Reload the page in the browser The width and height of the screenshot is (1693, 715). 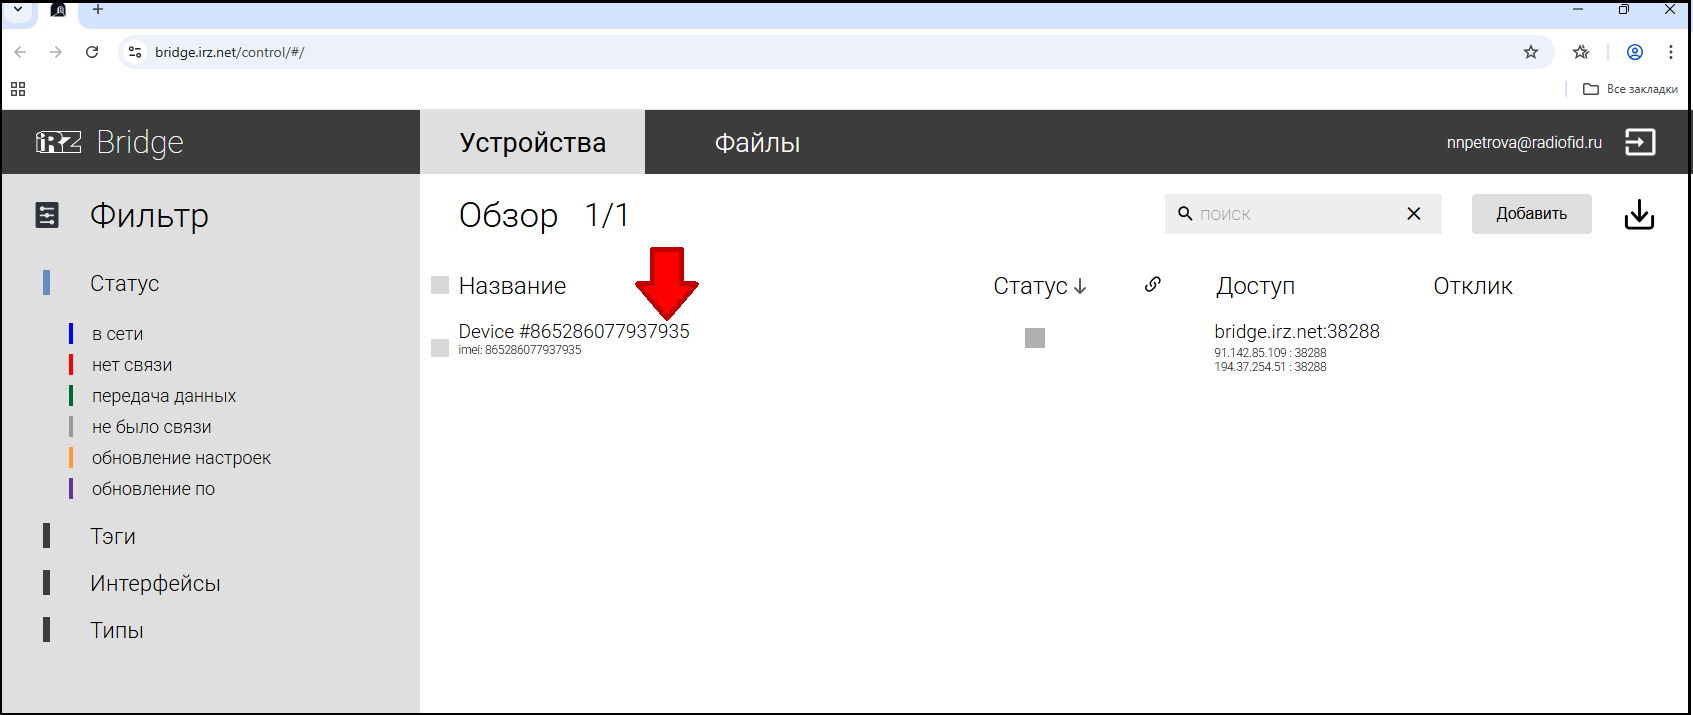92,52
